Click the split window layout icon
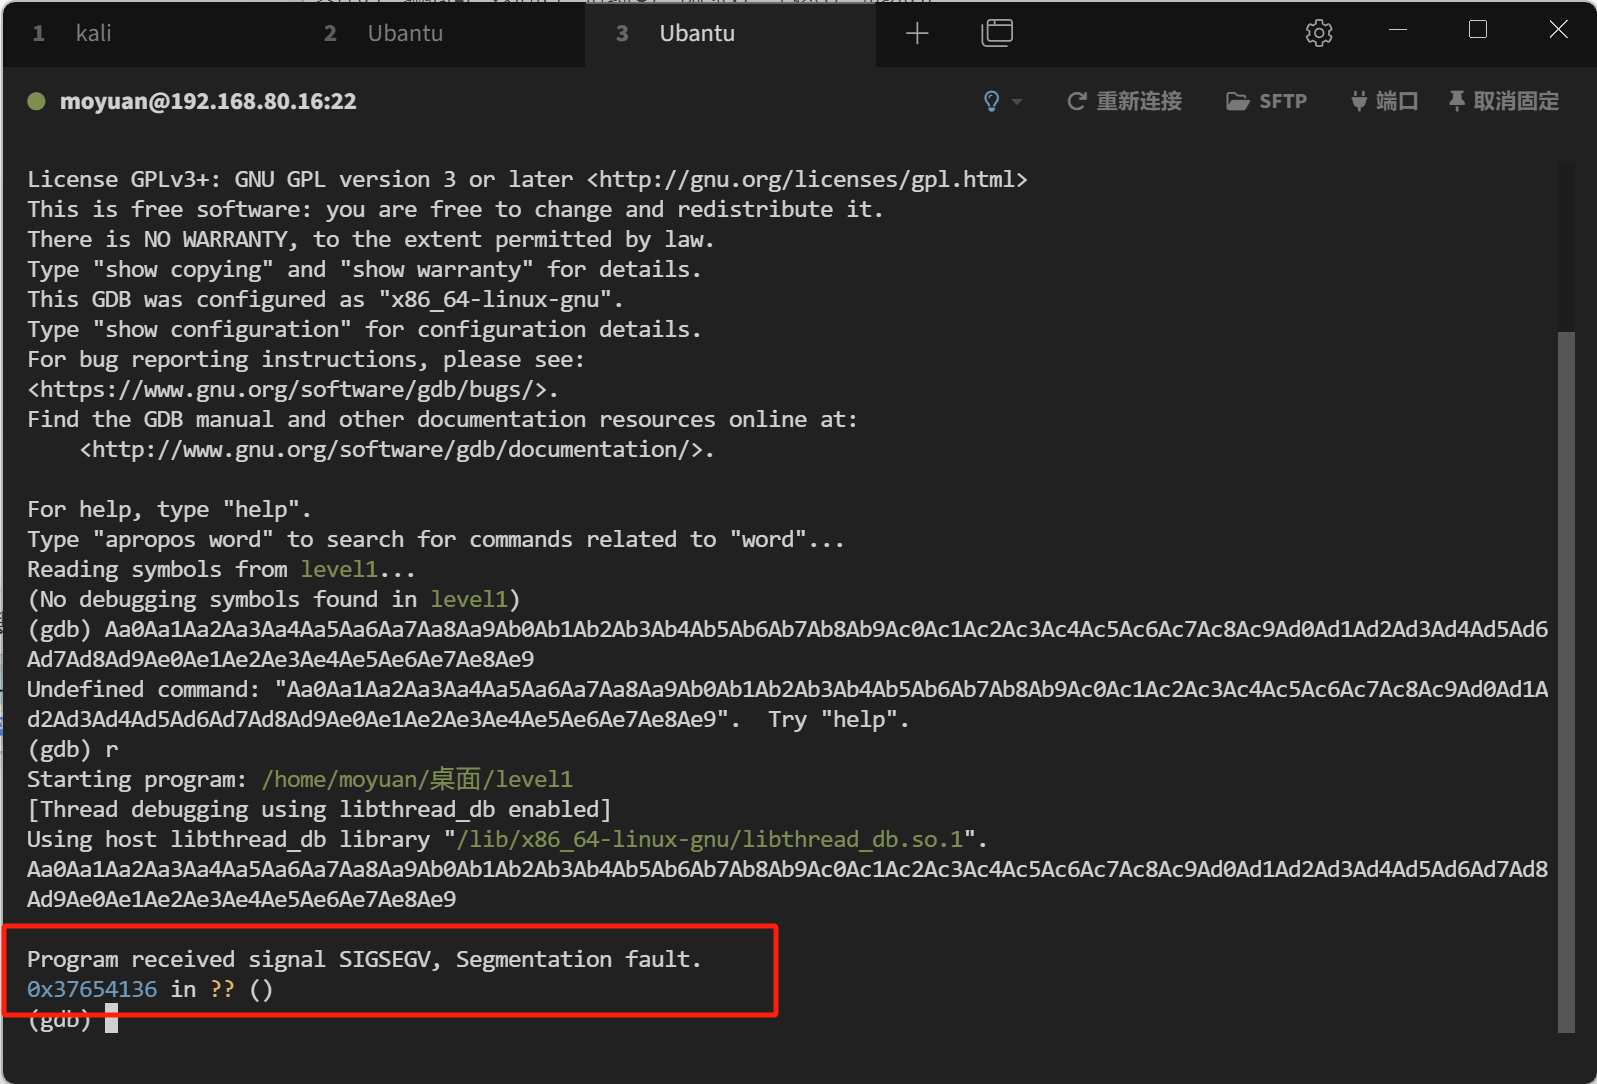This screenshot has height=1084, width=1597. pyautogui.click(x=997, y=34)
